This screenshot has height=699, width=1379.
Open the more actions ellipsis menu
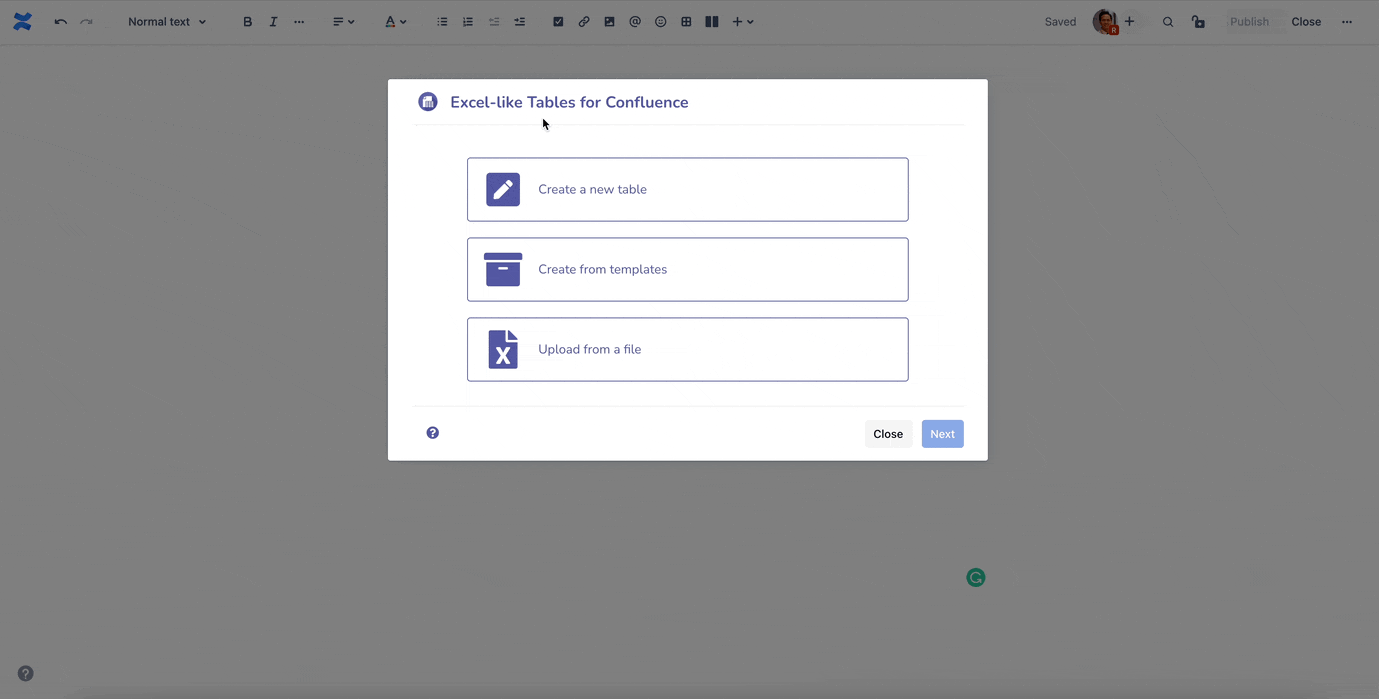pos(1347,22)
